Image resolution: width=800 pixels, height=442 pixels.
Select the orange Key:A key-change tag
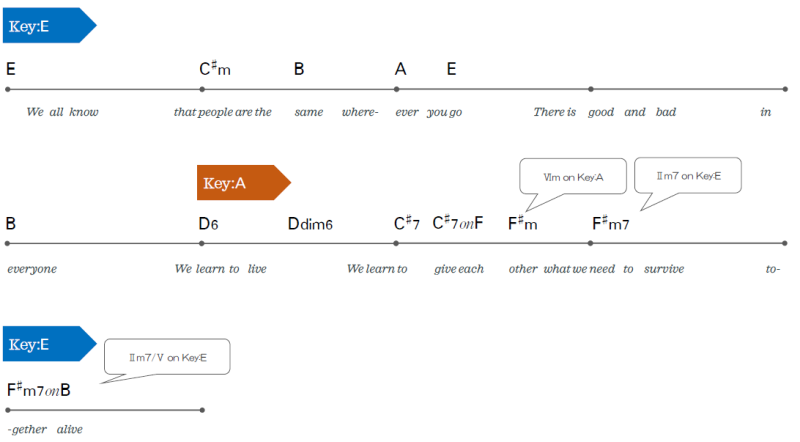[243, 183]
